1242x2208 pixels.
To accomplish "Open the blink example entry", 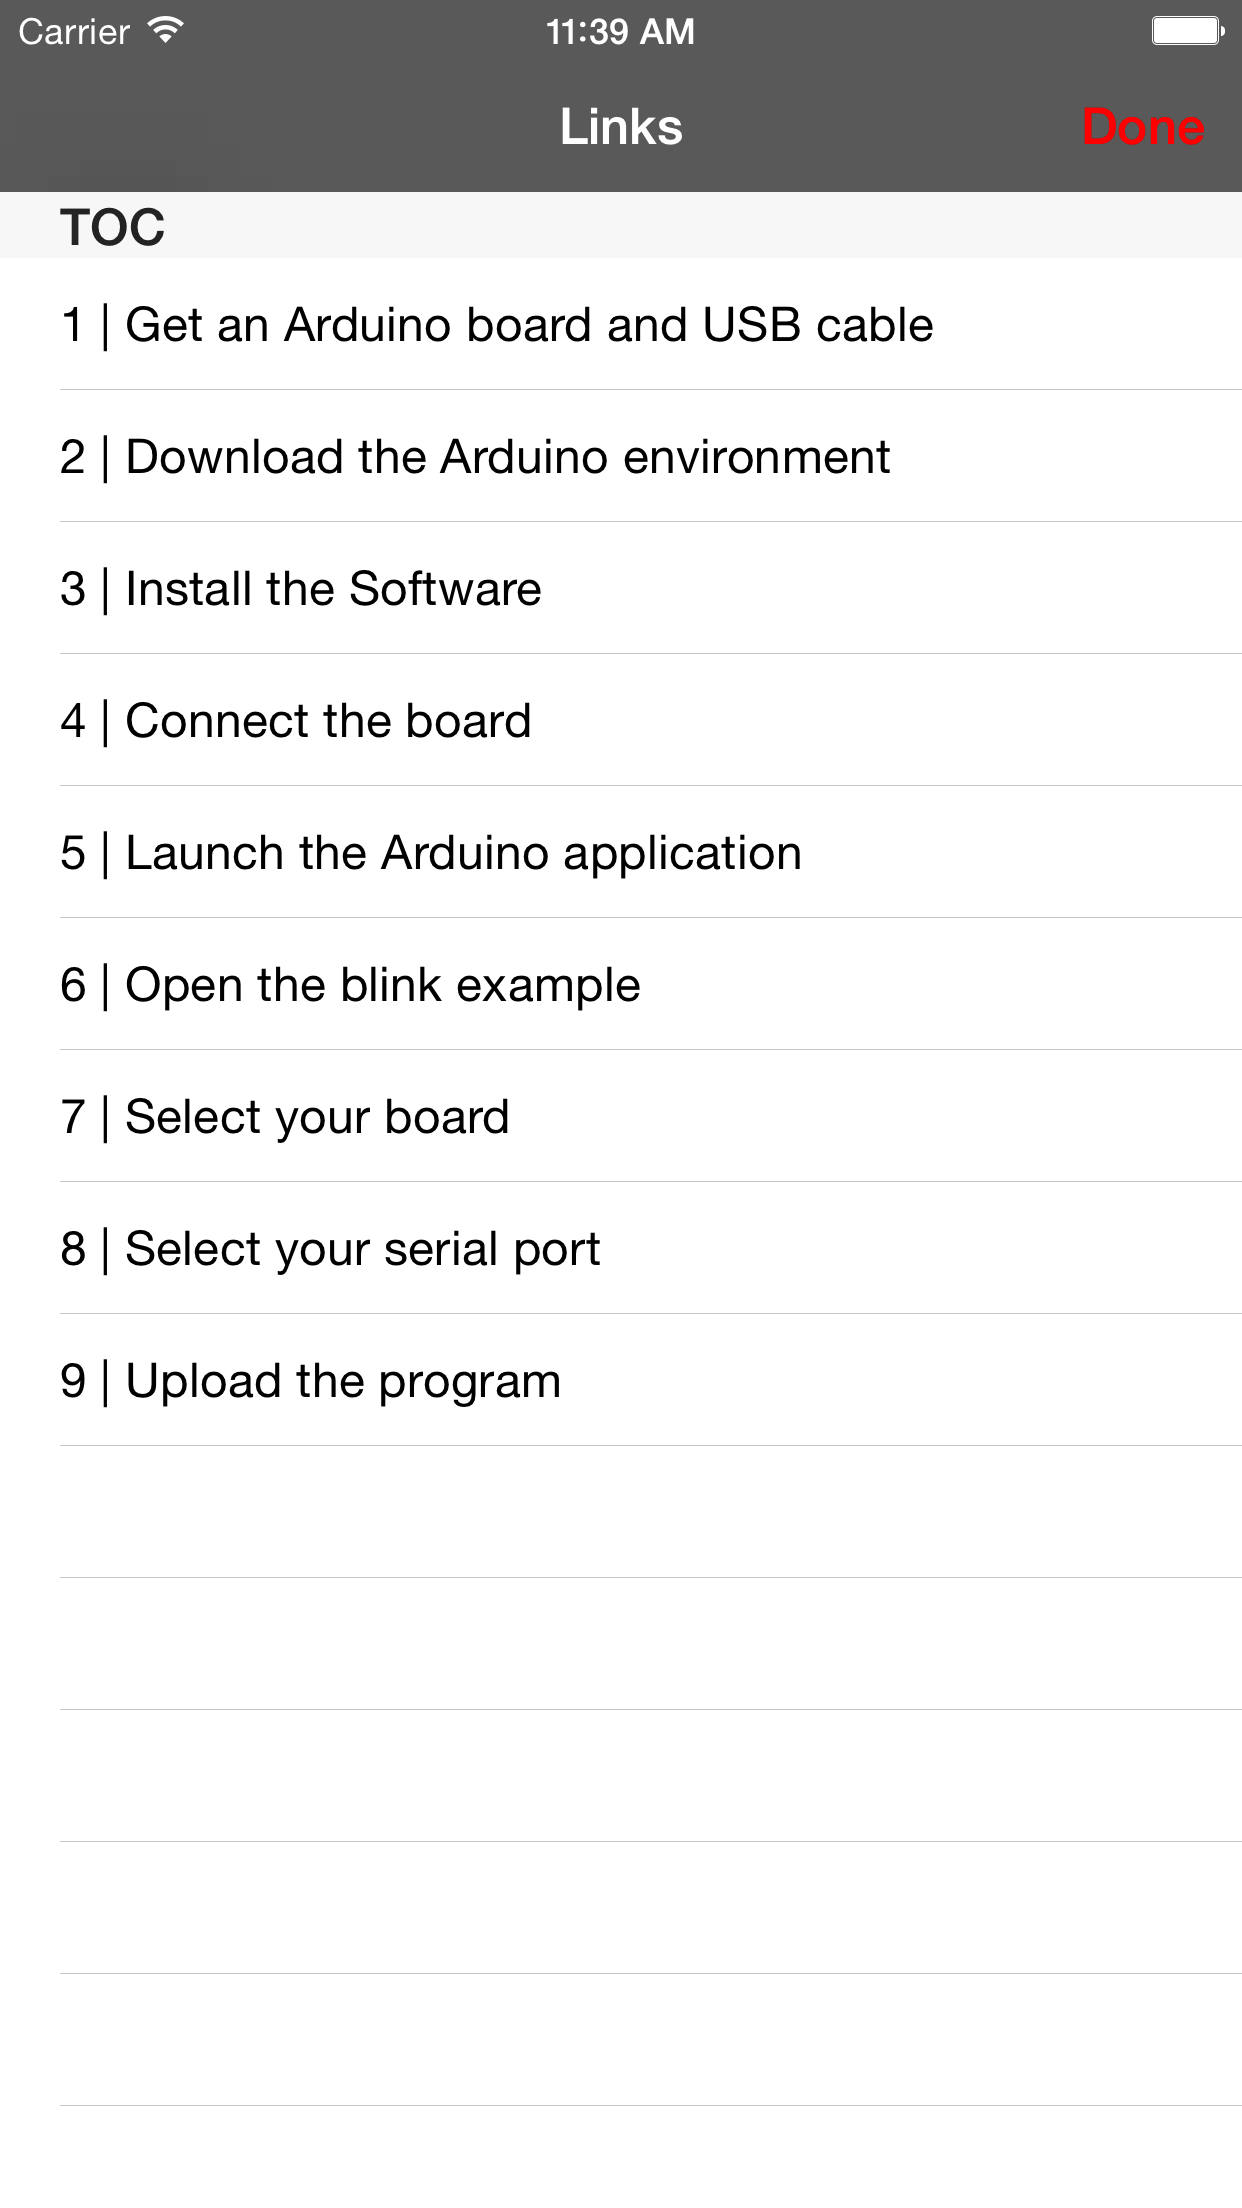I will tap(350, 983).
